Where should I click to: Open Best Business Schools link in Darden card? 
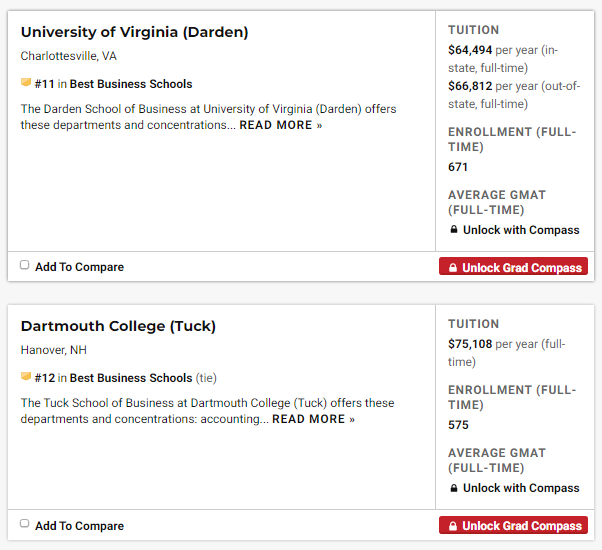tap(131, 84)
